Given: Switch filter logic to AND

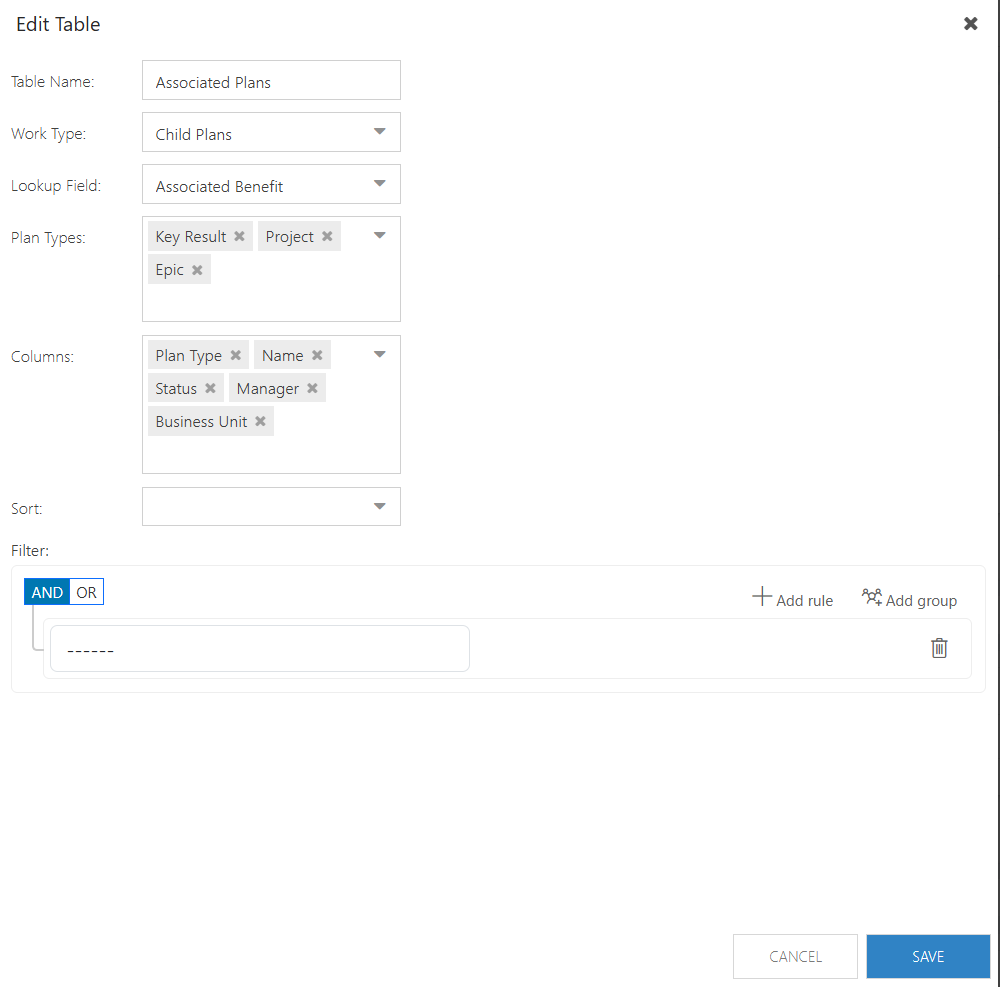Looking at the screenshot, I should (47, 592).
